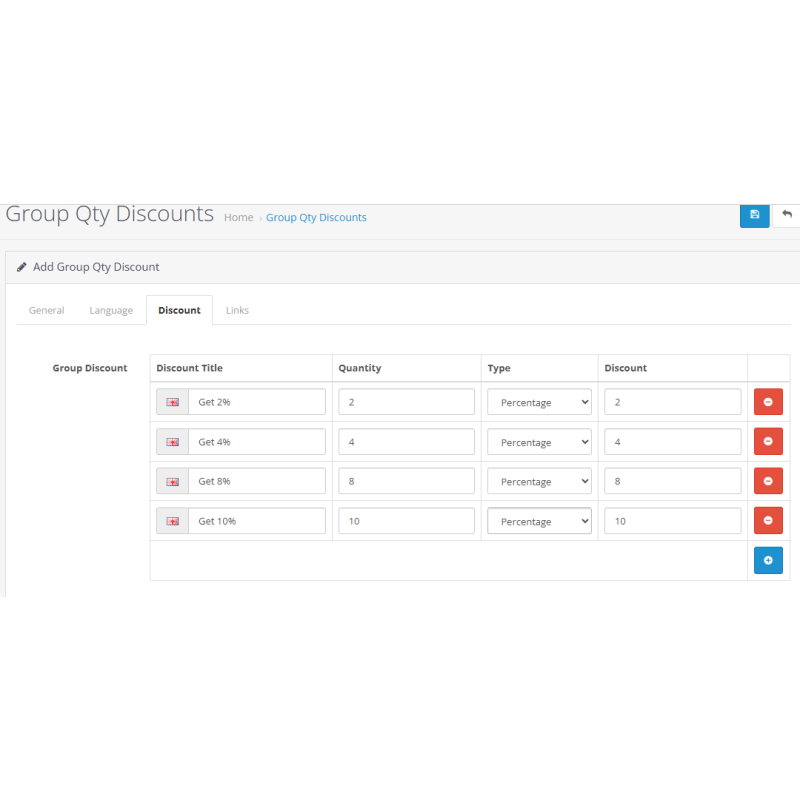Screen dimensions: 800x800
Task: Delete the Get 8% discount row
Action: coord(768,481)
